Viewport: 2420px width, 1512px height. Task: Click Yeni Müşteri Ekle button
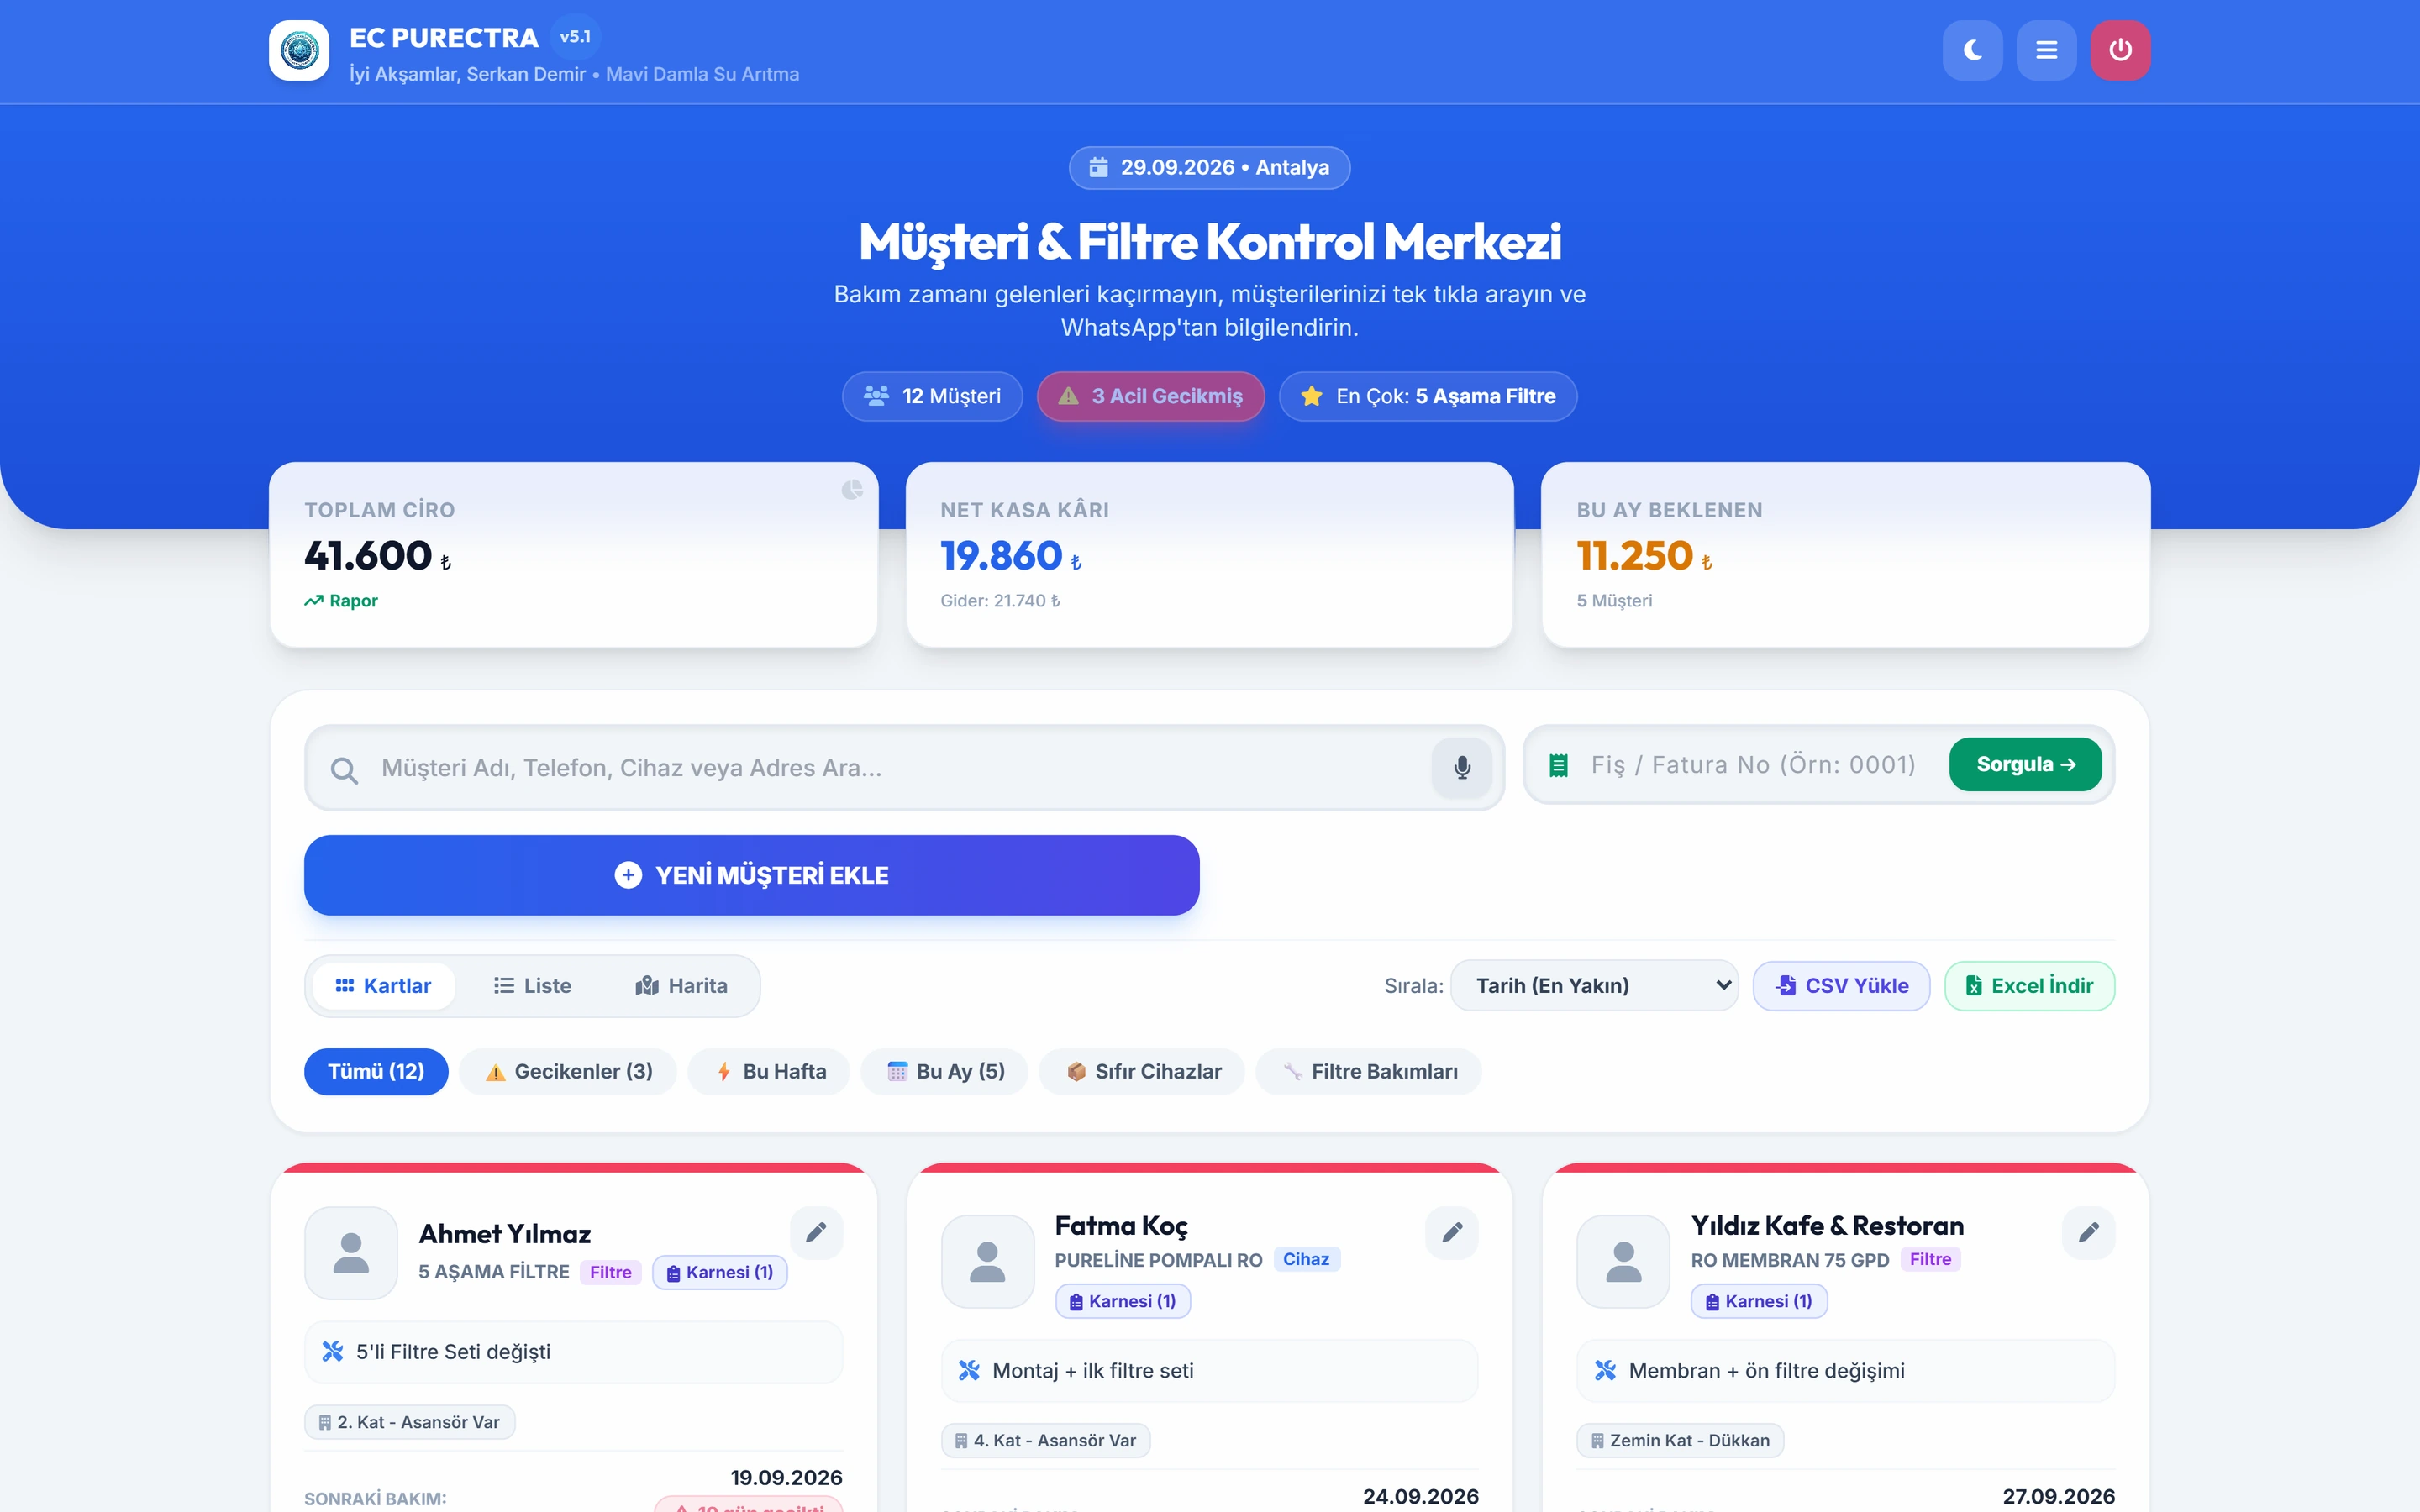coord(752,875)
